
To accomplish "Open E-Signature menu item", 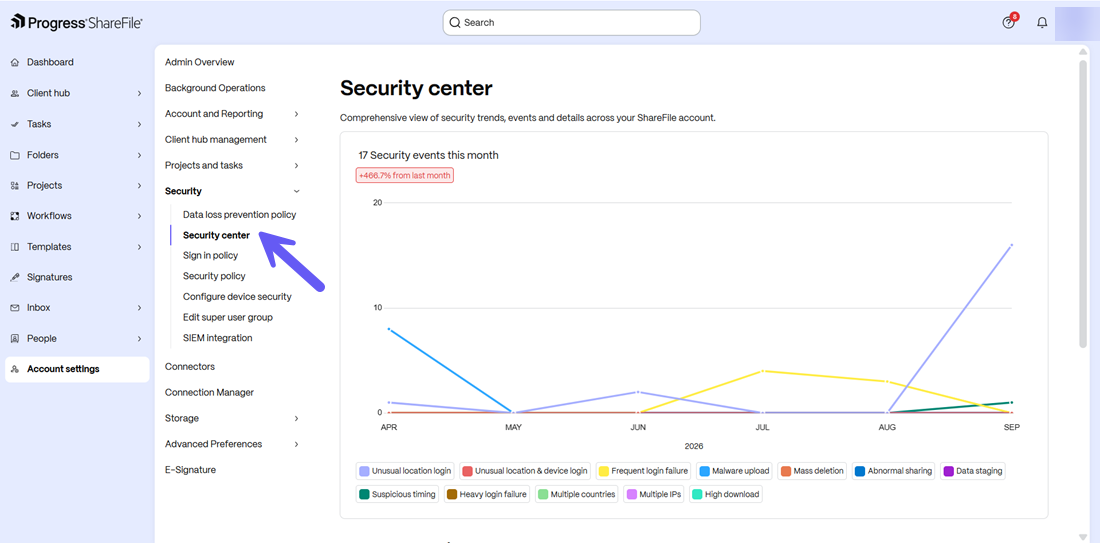I will click(190, 470).
